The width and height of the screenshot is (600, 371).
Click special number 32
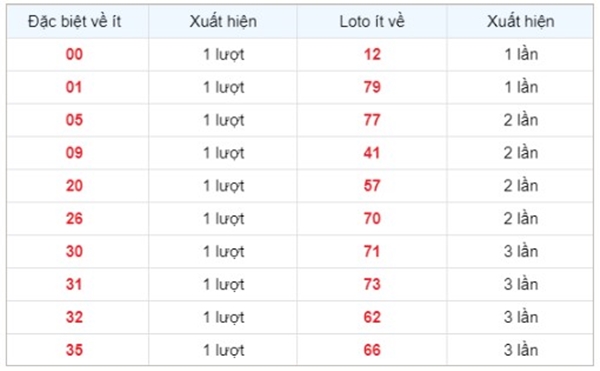pos(74,317)
